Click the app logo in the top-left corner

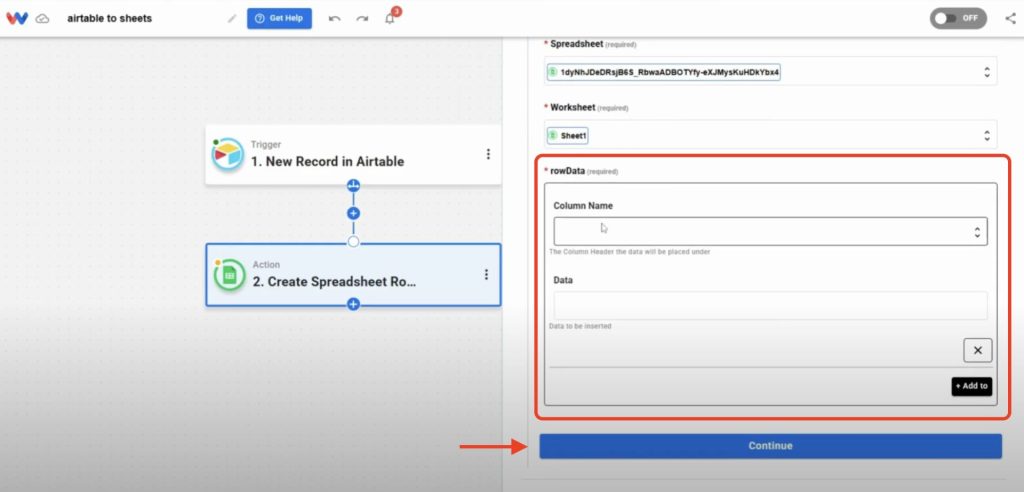click(17, 18)
